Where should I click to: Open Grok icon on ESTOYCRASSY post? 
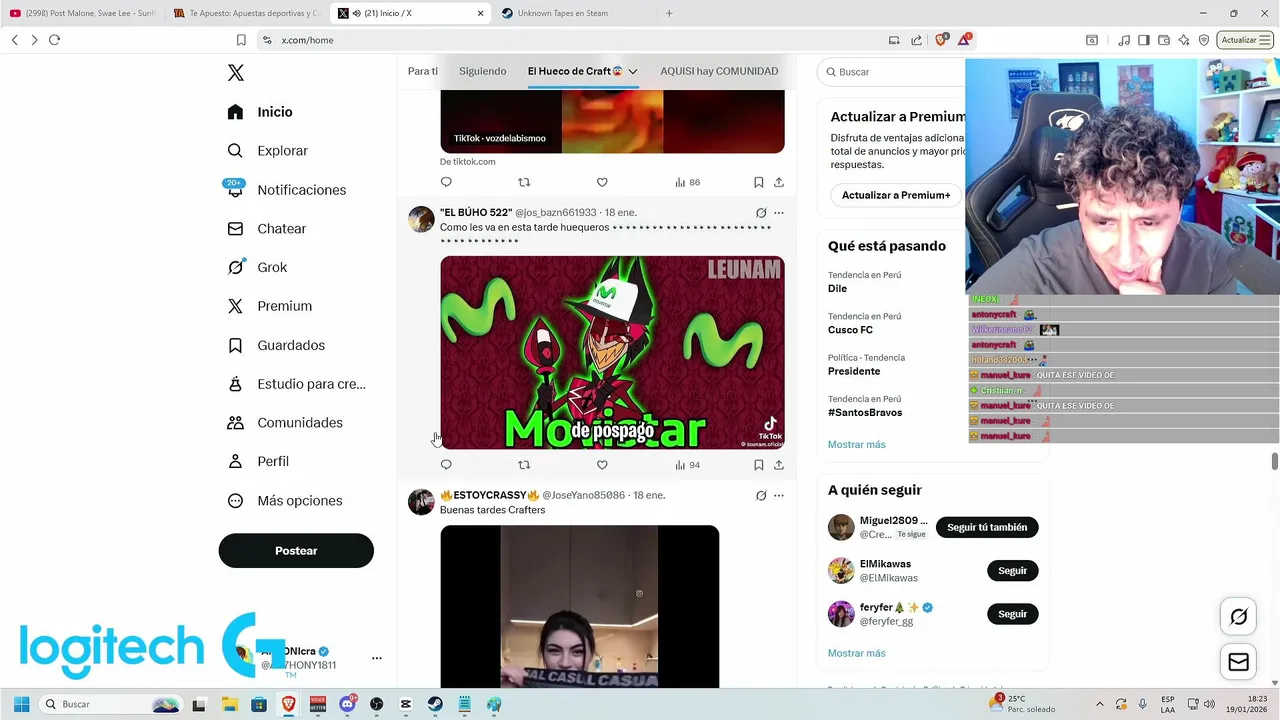[761, 495]
